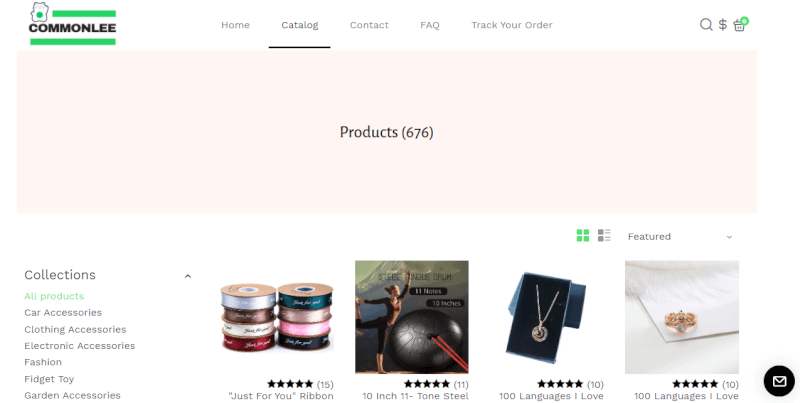800x403 pixels.
Task: Click the Commonlee logo
Action: tap(72, 23)
